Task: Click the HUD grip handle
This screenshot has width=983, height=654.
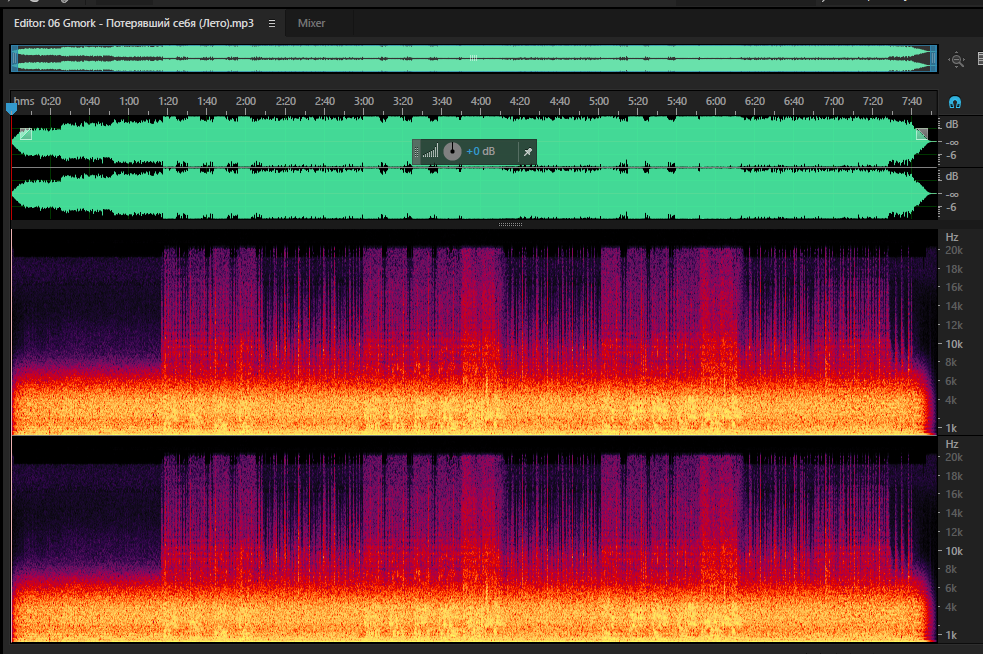Action: coord(416,152)
